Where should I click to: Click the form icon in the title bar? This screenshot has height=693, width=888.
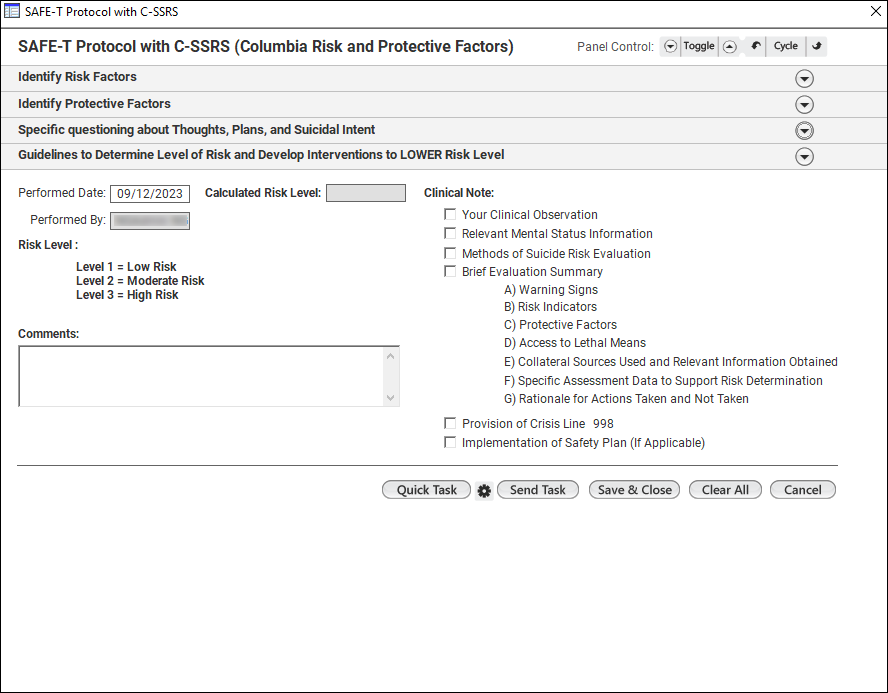pos(12,11)
